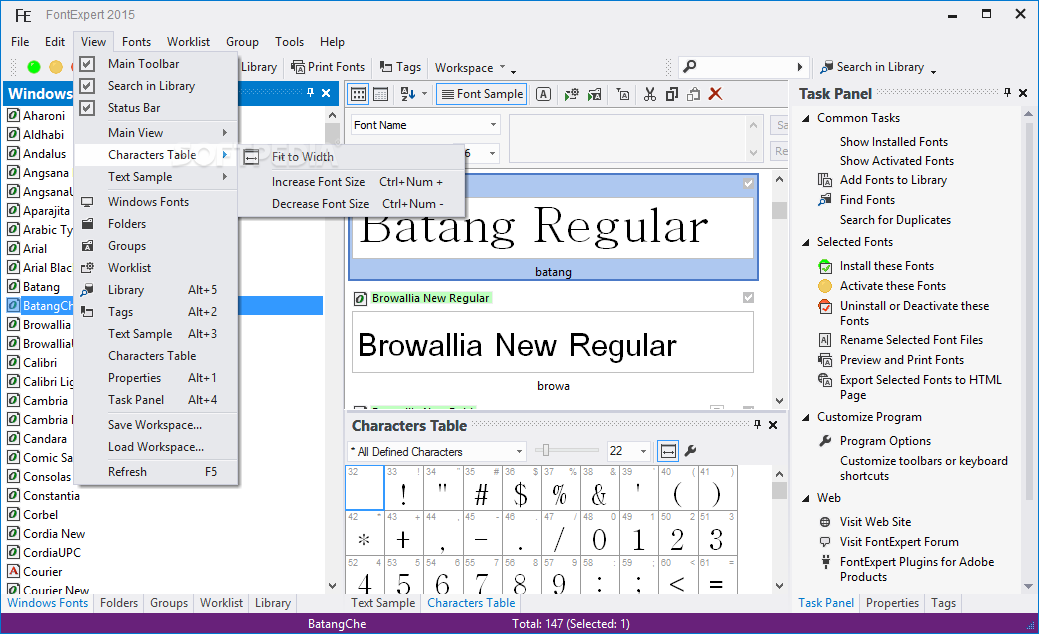The image size is (1039, 634).
Task: Open the All Defined Characters dropdown
Action: 519,451
